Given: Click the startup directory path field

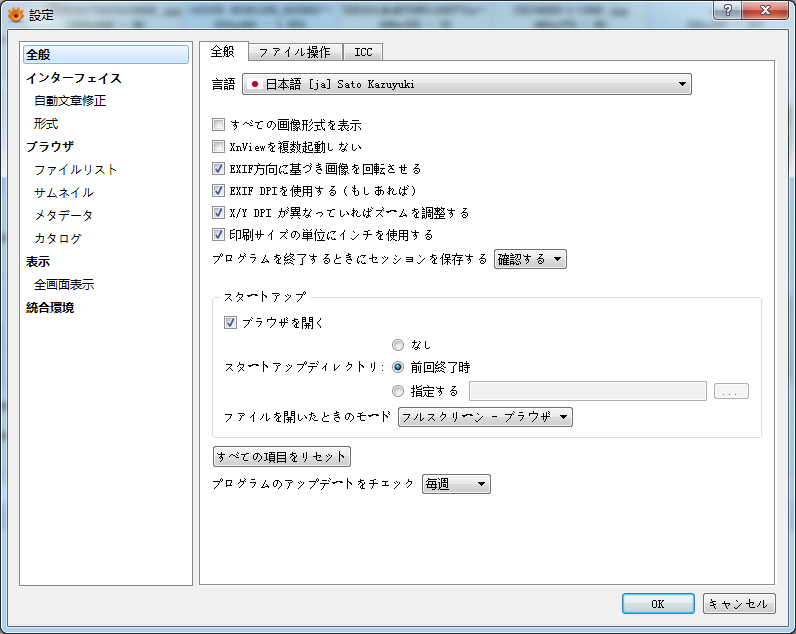Looking at the screenshot, I should pos(588,391).
